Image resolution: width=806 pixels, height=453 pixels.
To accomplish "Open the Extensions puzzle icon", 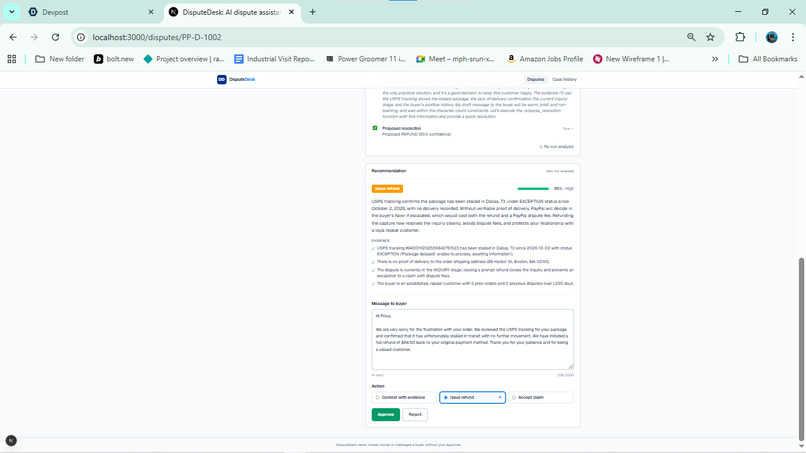I will click(x=740, y=37).
